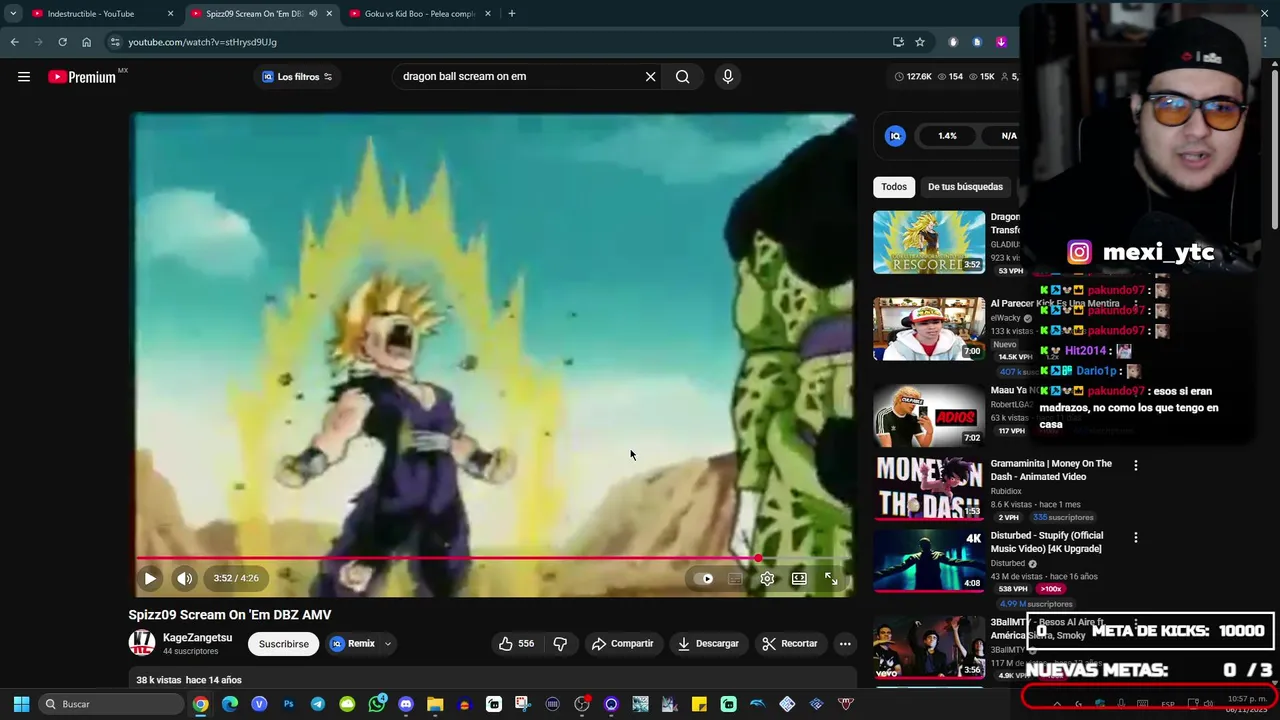Open KageZangetsu channel name link

pos(197,637)
